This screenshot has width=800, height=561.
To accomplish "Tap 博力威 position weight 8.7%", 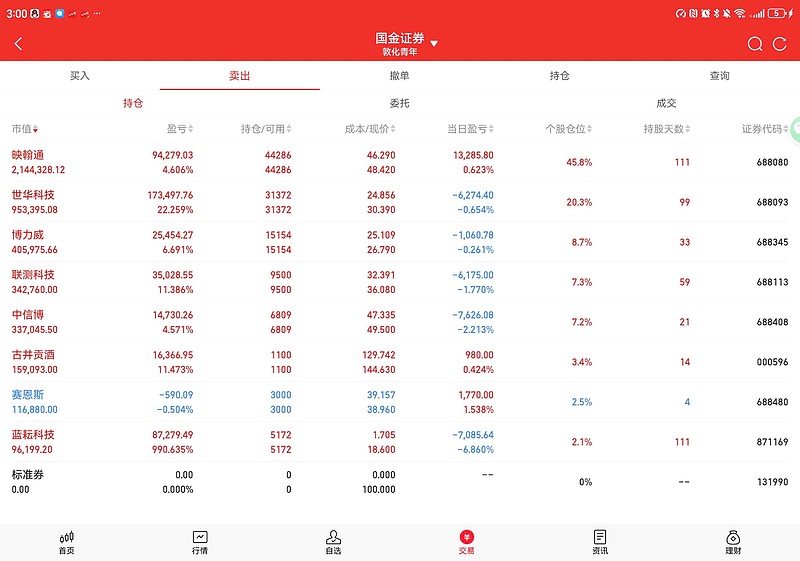I will pos(582,242).
